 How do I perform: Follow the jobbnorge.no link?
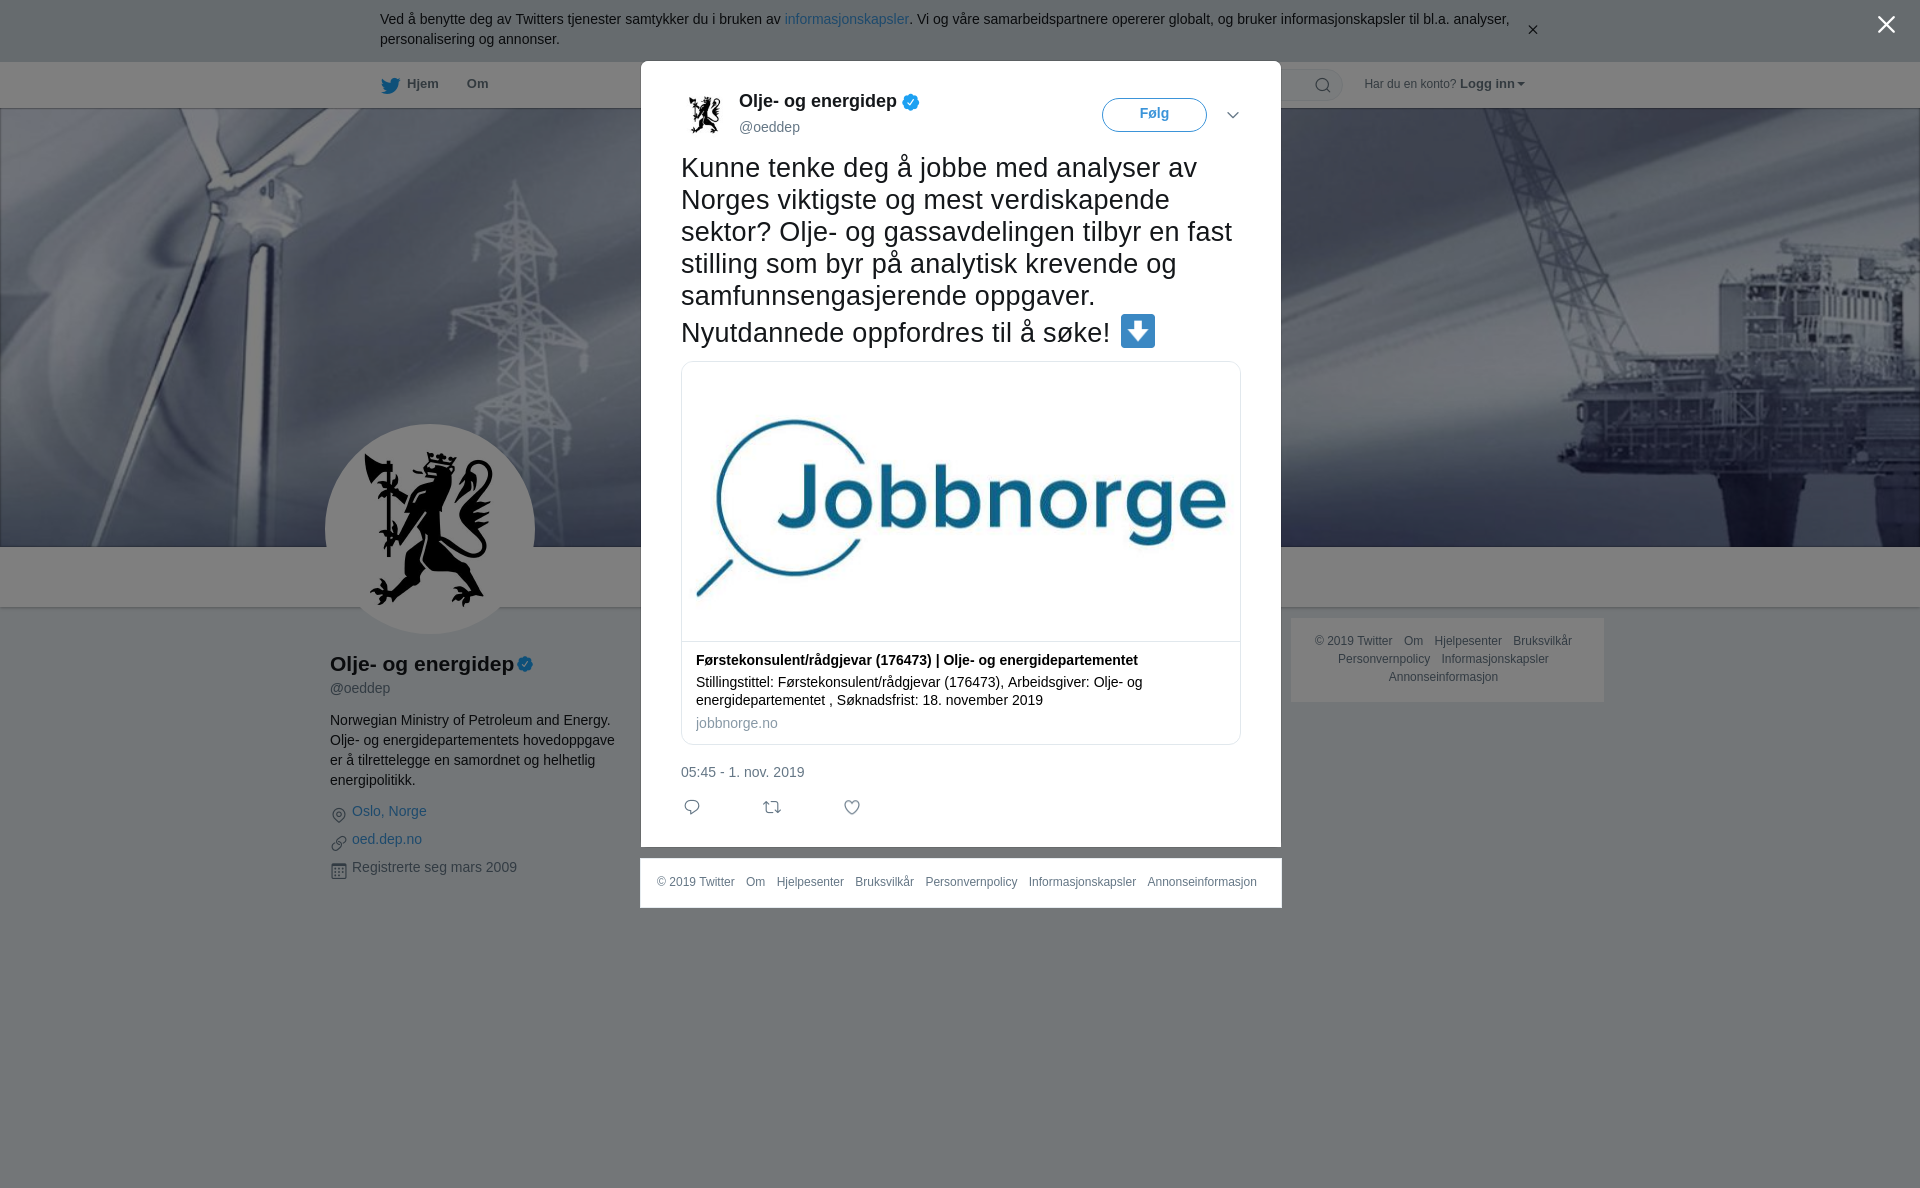[x=737, y=723]
